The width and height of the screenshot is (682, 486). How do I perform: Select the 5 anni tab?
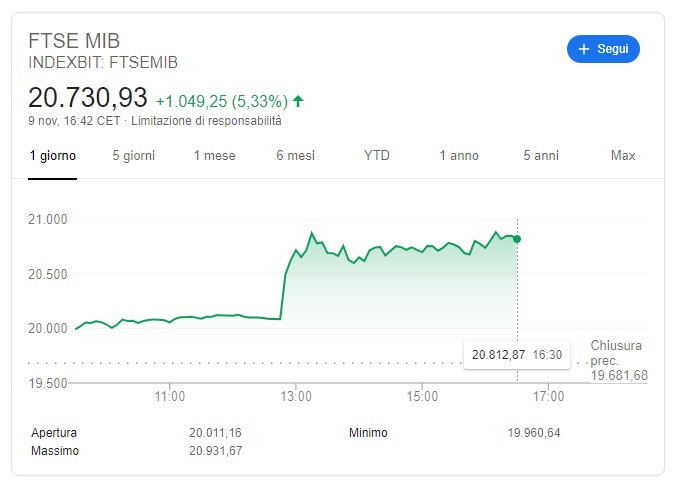541,155
